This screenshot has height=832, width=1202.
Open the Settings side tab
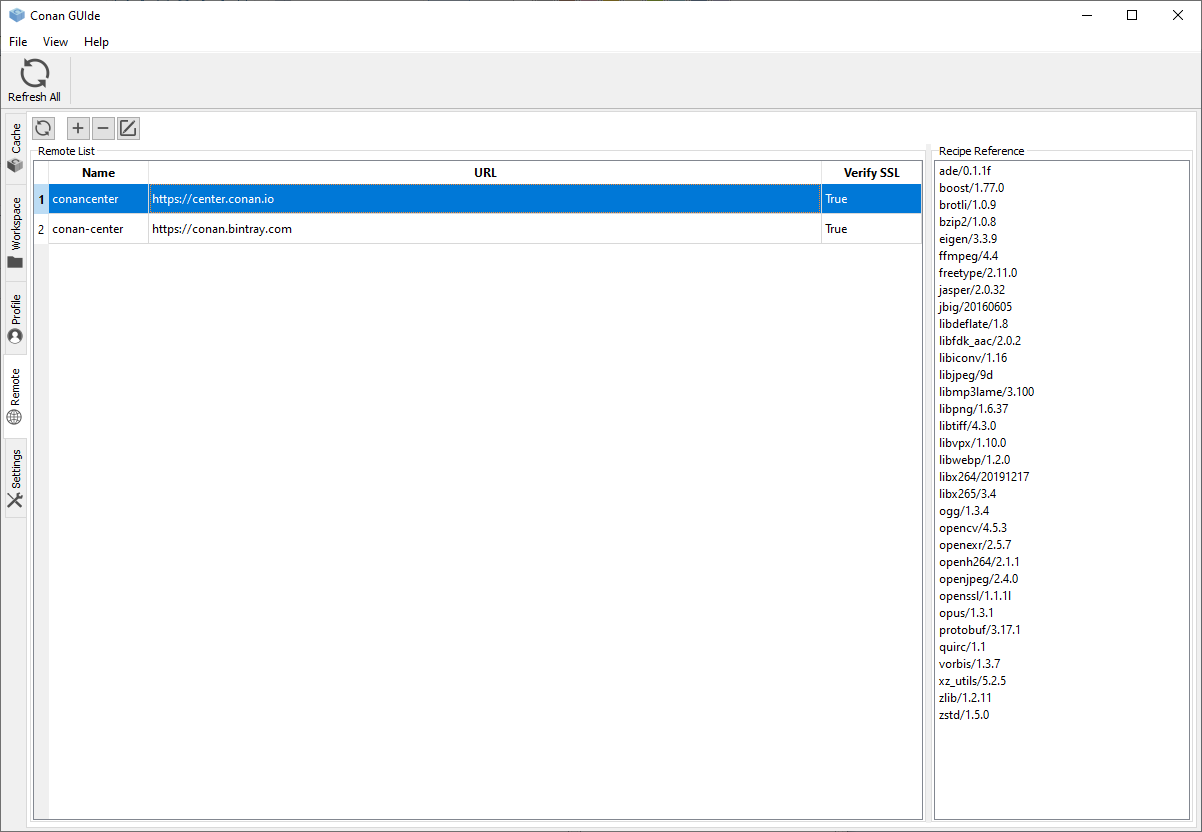click(15, 478)
